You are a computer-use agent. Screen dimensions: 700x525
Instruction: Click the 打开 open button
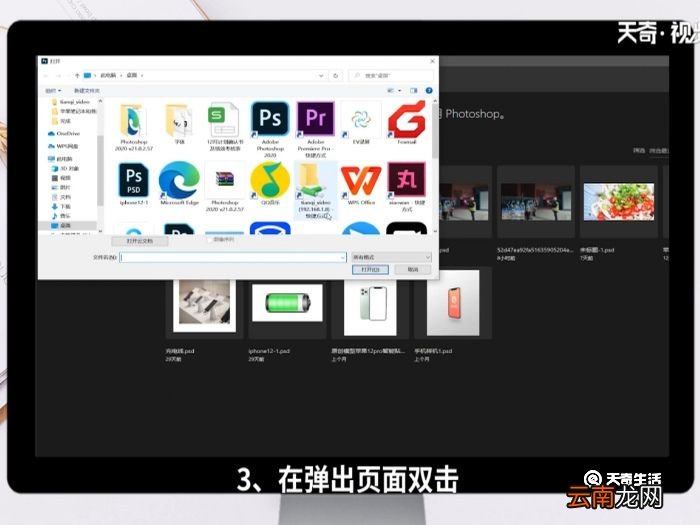point(370,270)
